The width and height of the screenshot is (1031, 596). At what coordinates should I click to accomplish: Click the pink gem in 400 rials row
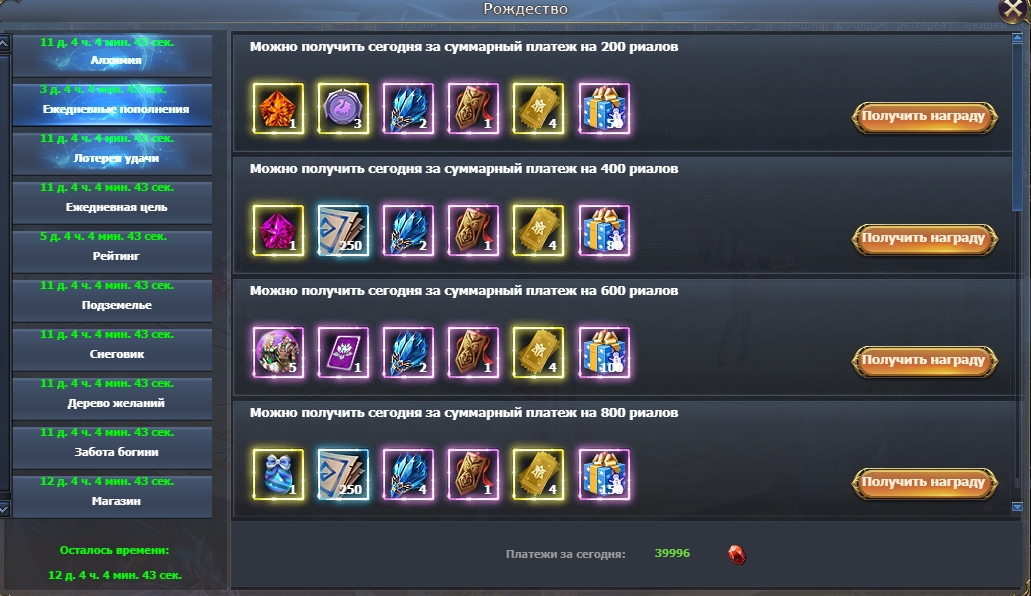click(278, 230)
